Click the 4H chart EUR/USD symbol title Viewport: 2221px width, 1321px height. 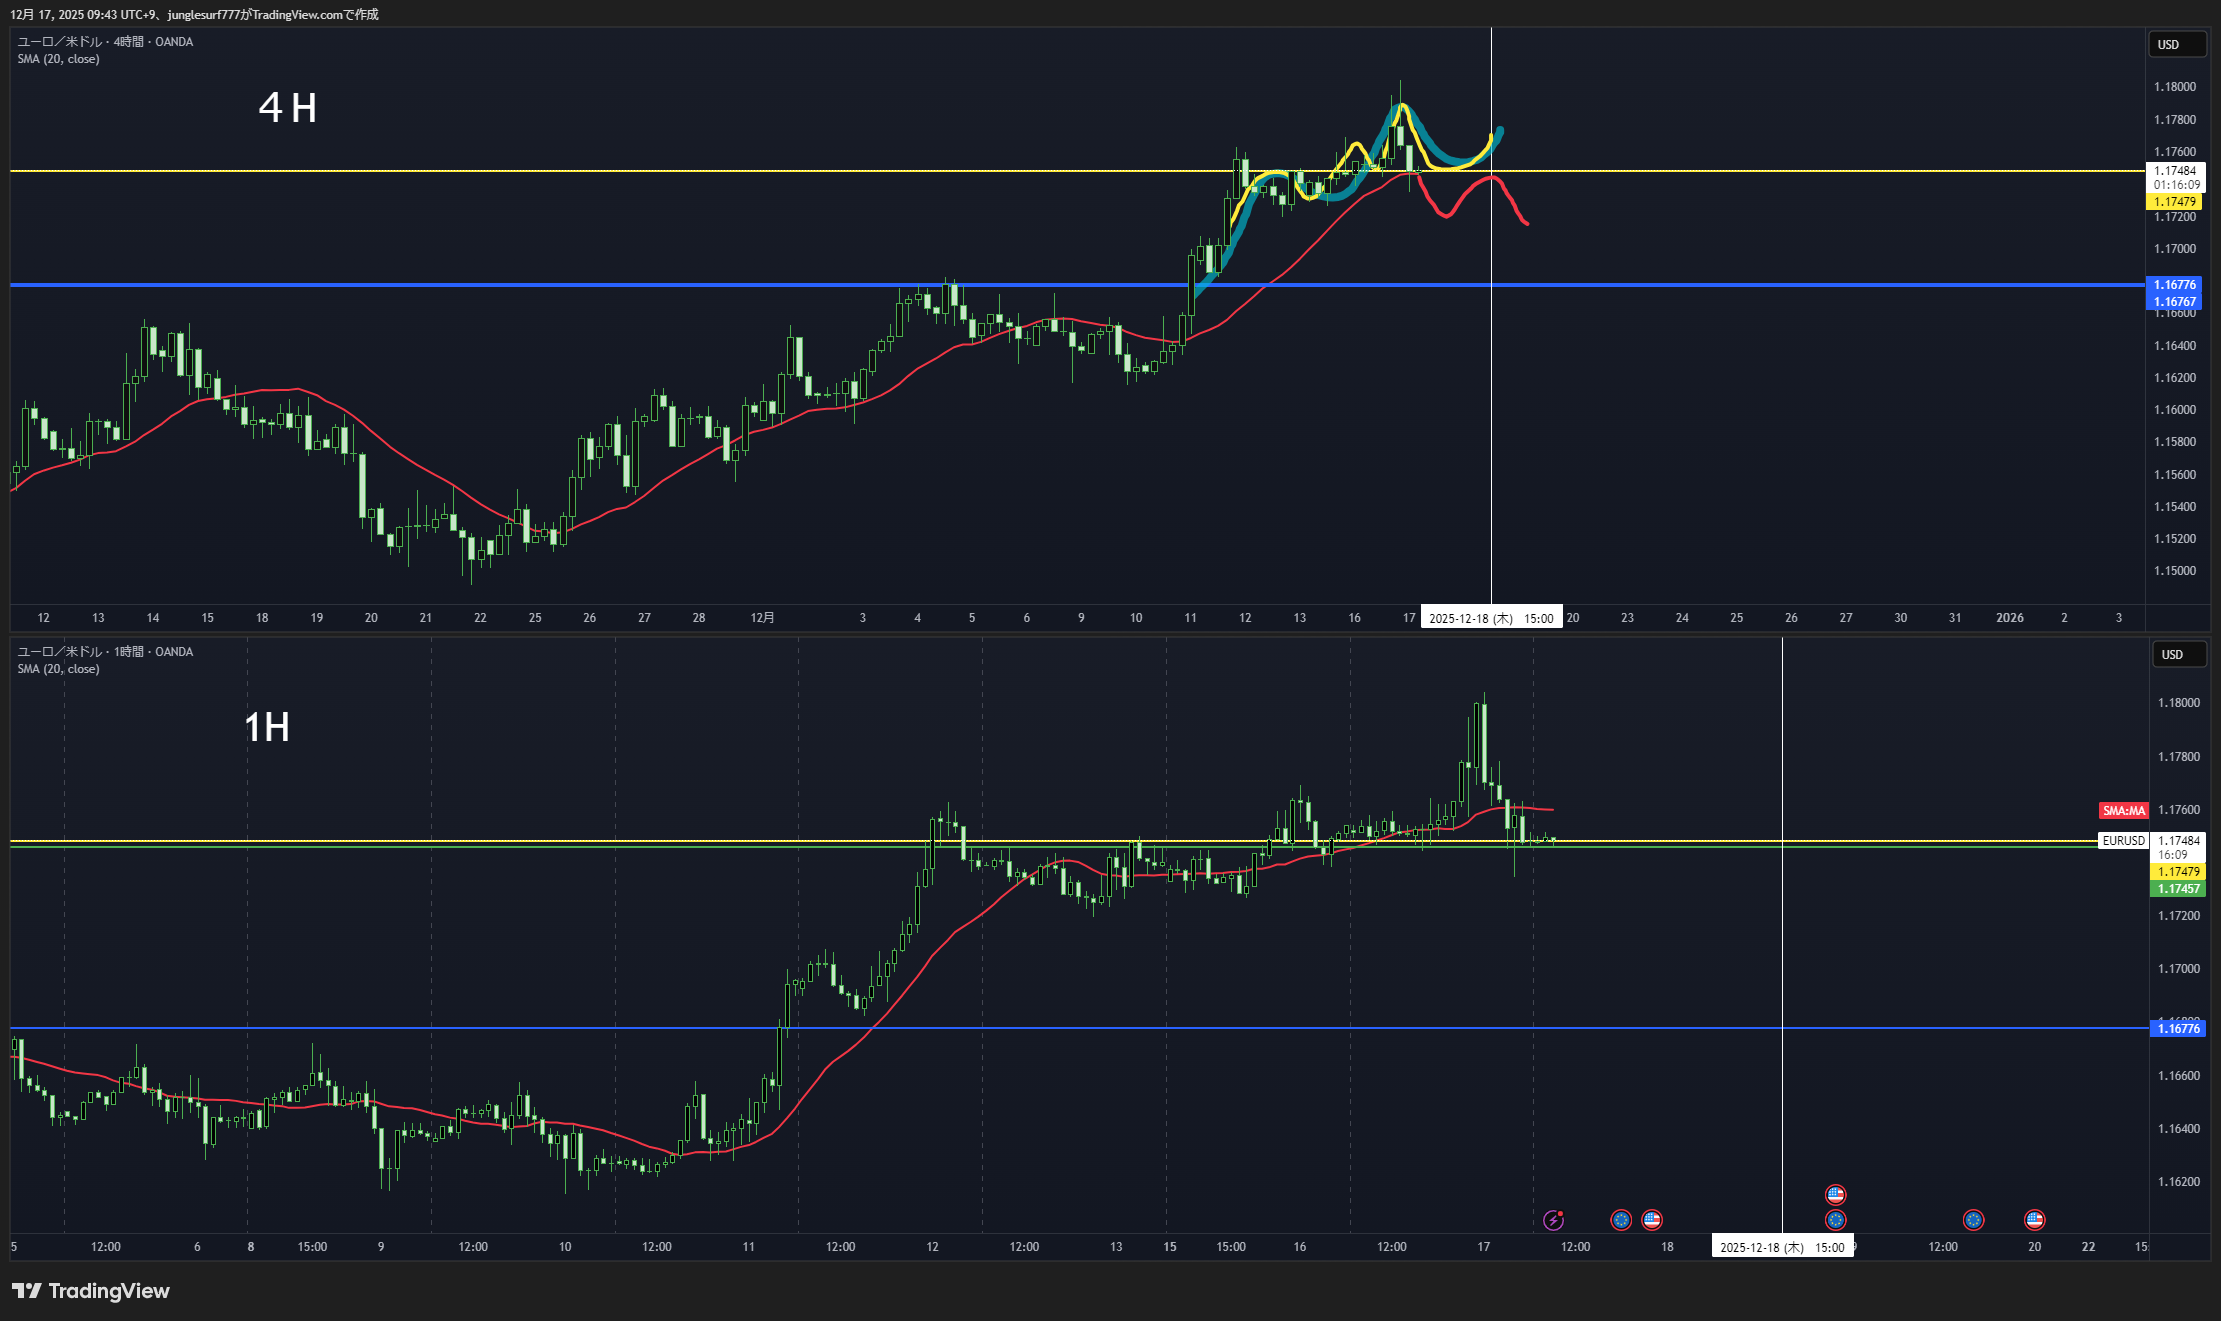pos(105,41)
